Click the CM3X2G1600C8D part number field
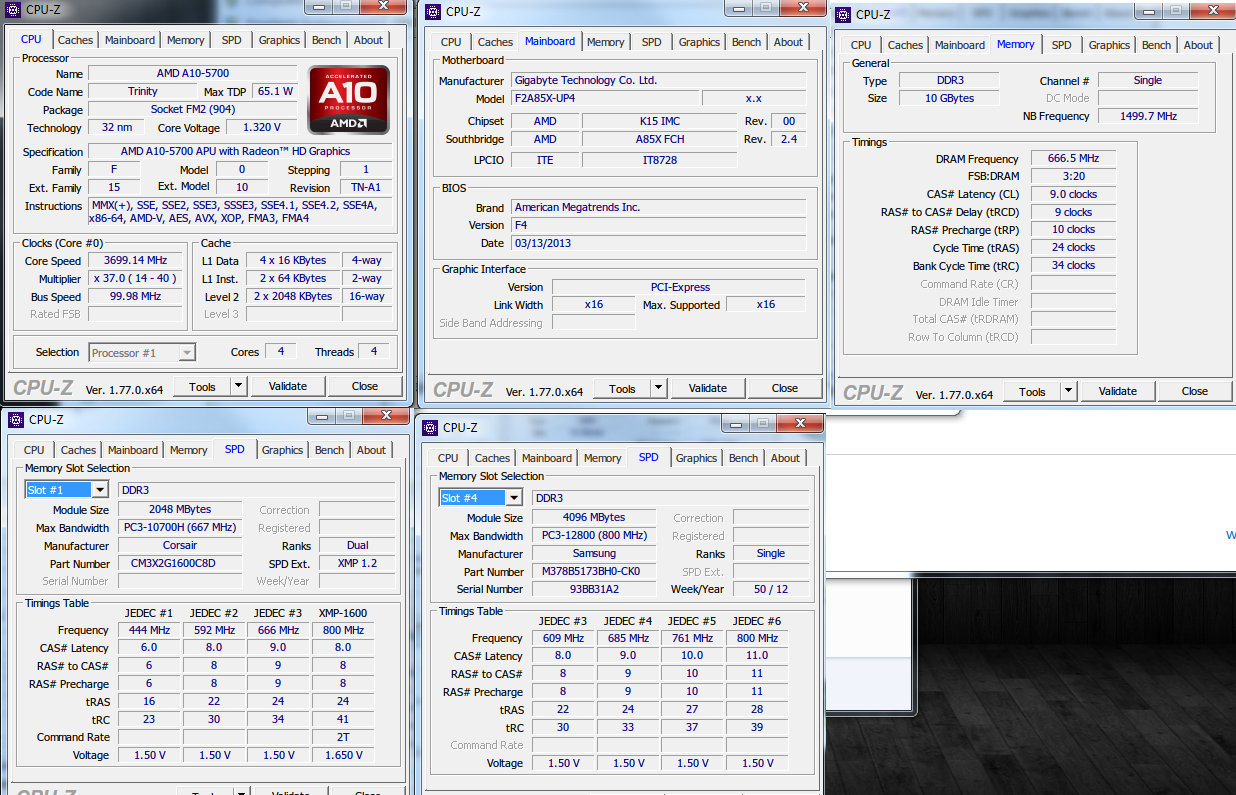Image resolution: width=1236 pixels, height=795 pixels. (180, 563)
